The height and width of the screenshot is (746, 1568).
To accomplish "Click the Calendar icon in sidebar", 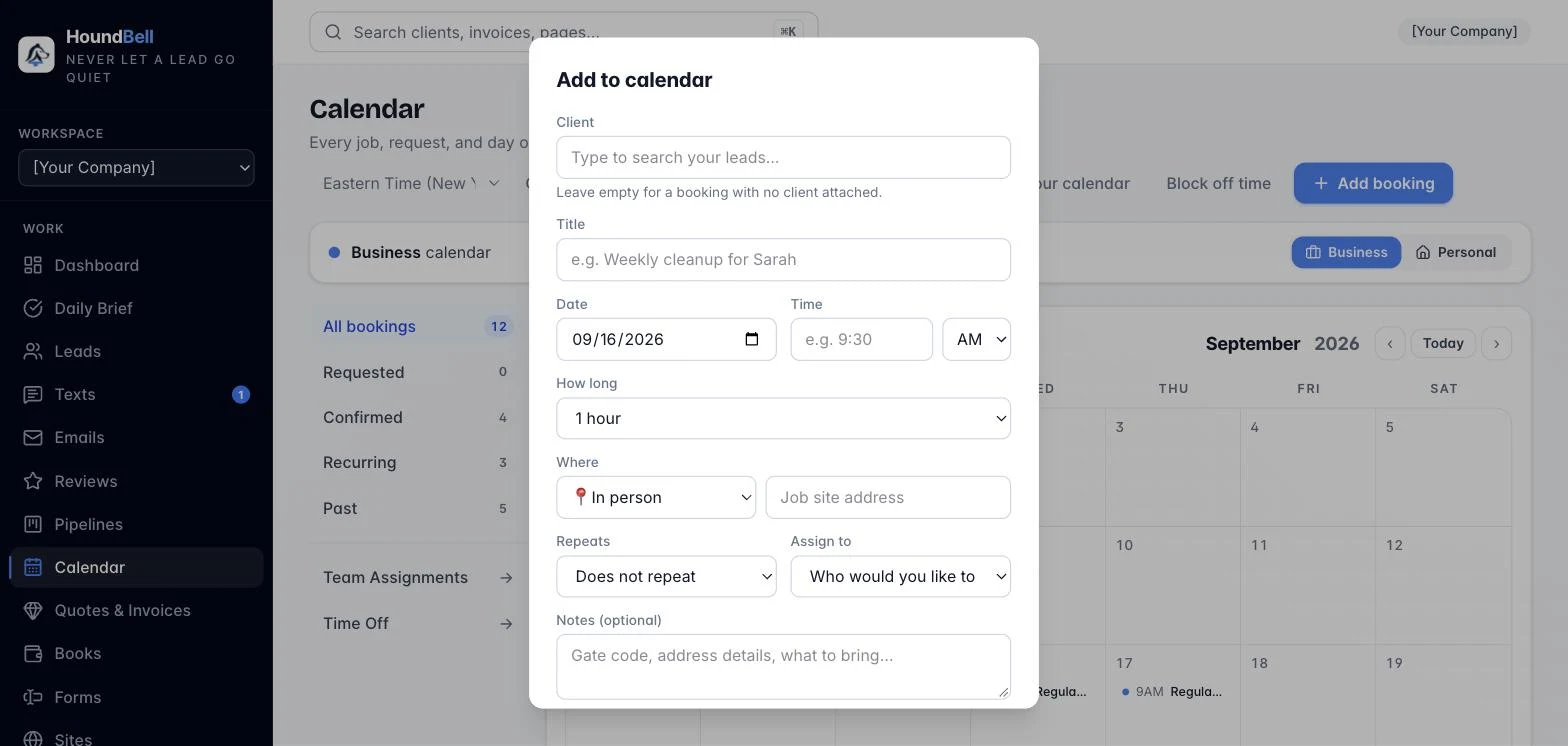I will (x=33, y=567).
